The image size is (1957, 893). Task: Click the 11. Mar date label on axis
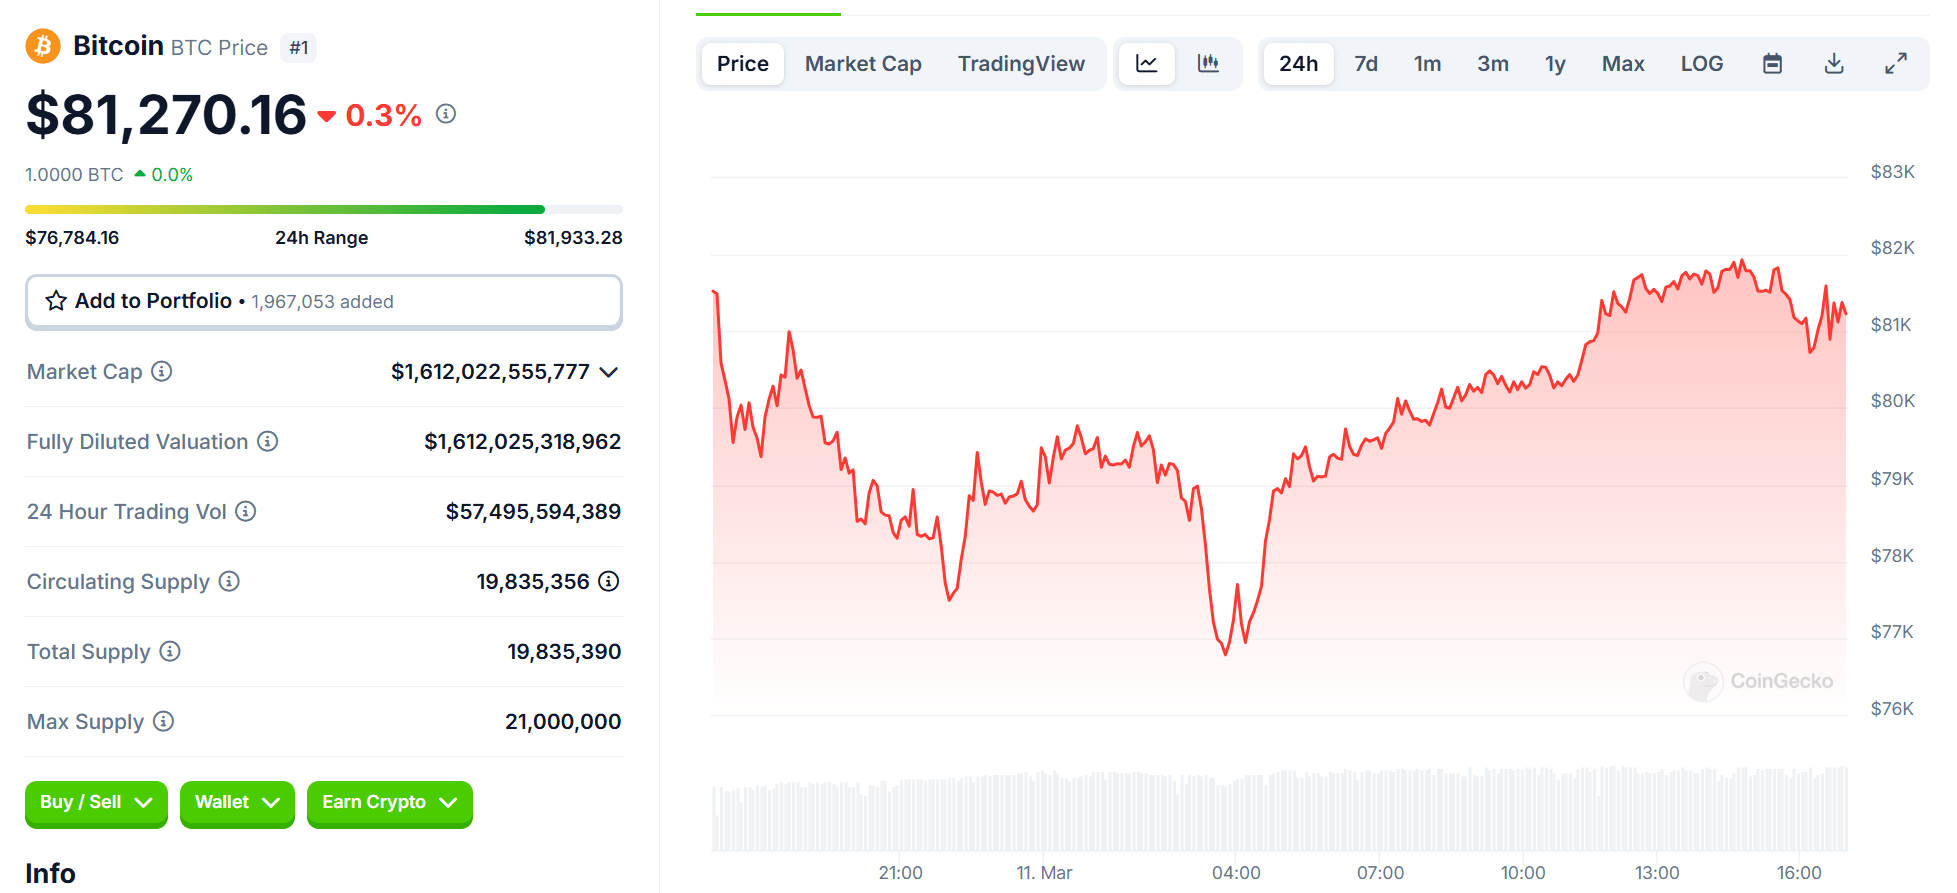1044,873
